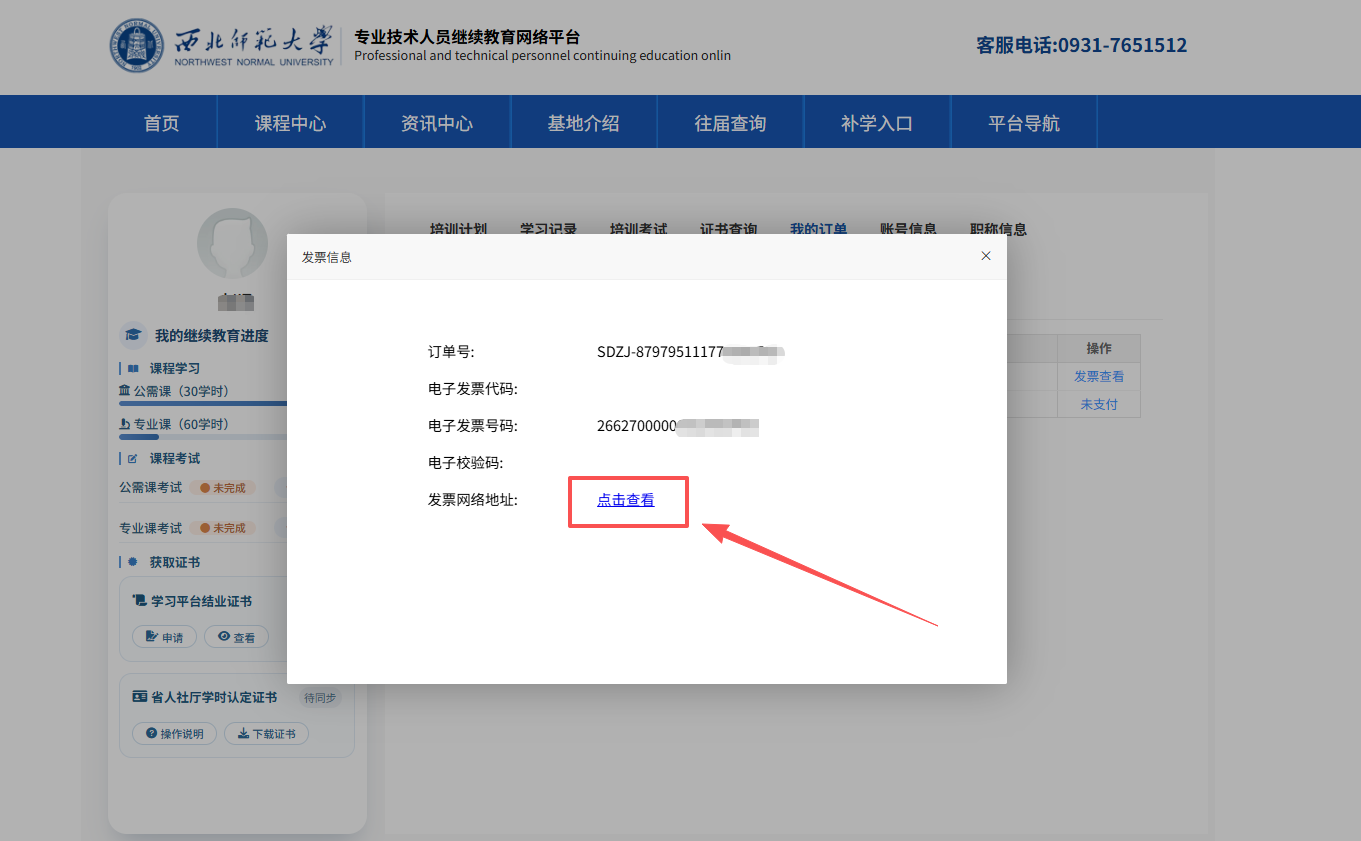The height and width of the screenshot is (841, 1361).
Task: Click the 客服电话:0931-7651512 text
Action: 1082,45
